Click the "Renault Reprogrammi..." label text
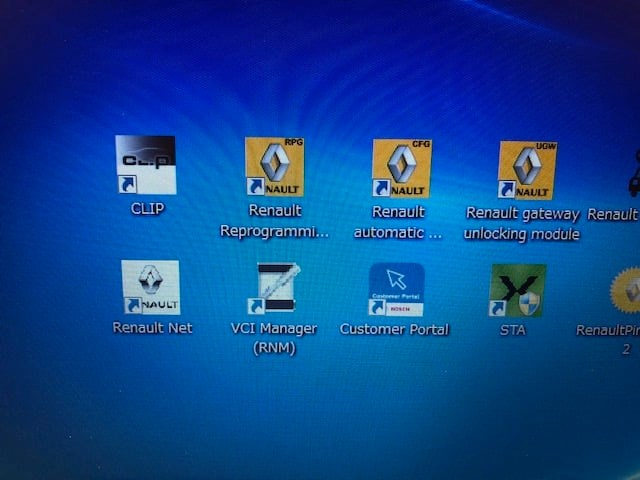This screenshot has height=480, width=640. click(x=274, y=222)
